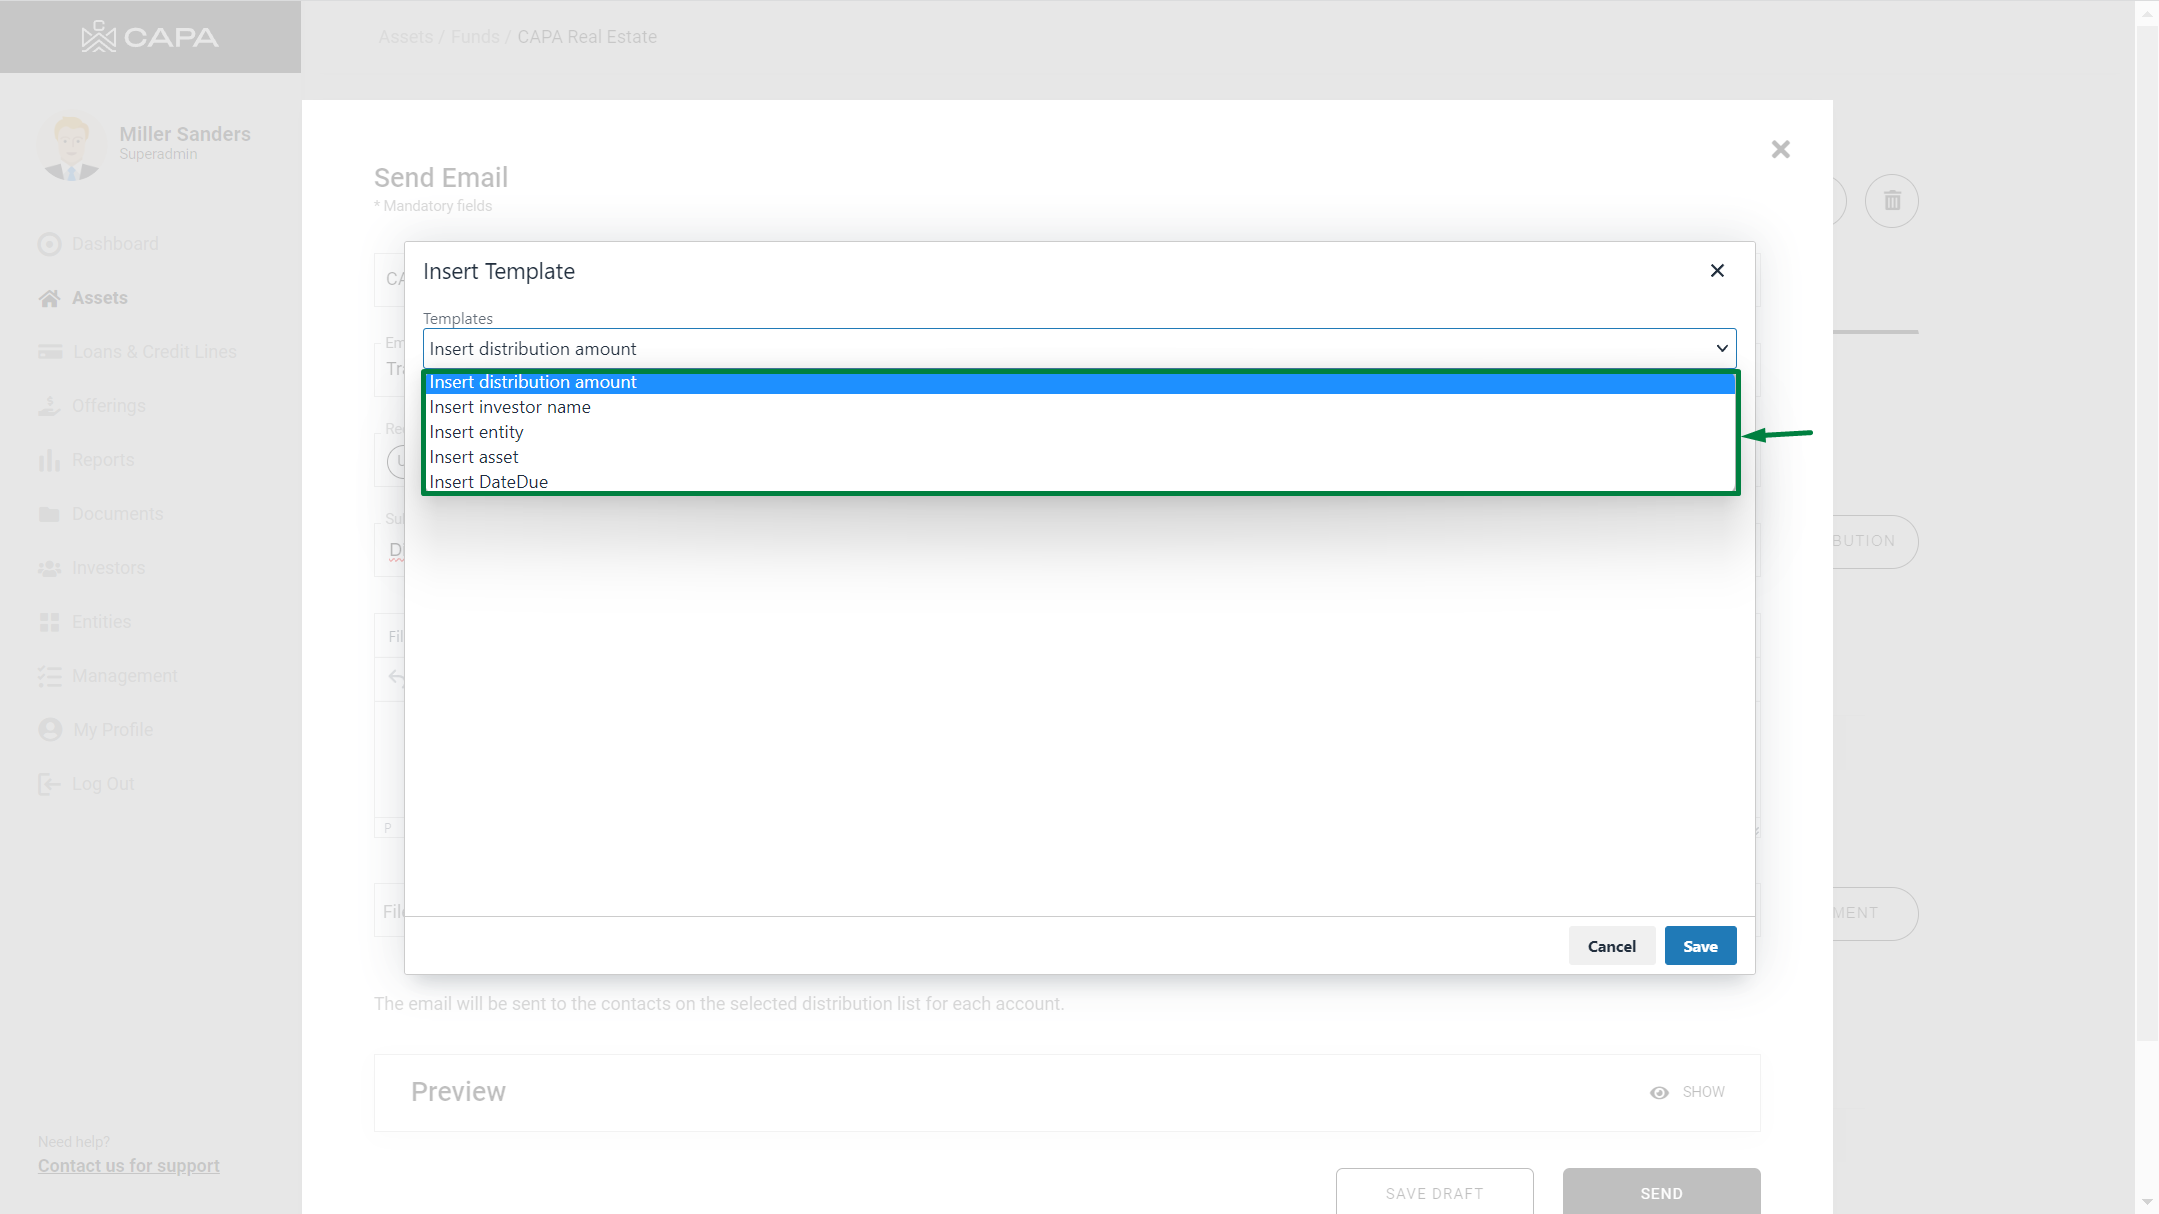
Task: Open Dashboard from the sidebar
Action: click(x=114, y=244)
